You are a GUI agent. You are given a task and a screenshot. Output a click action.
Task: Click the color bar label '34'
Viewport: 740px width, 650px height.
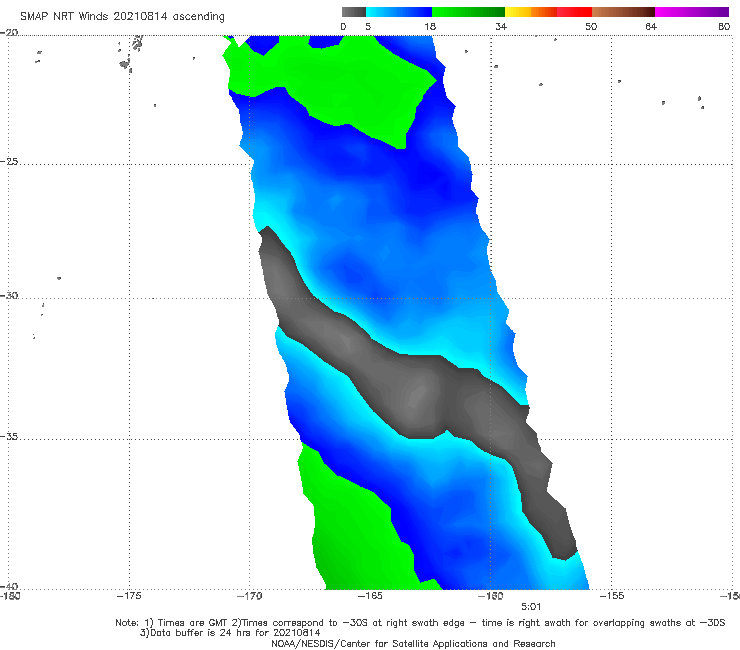coord(501,27)
